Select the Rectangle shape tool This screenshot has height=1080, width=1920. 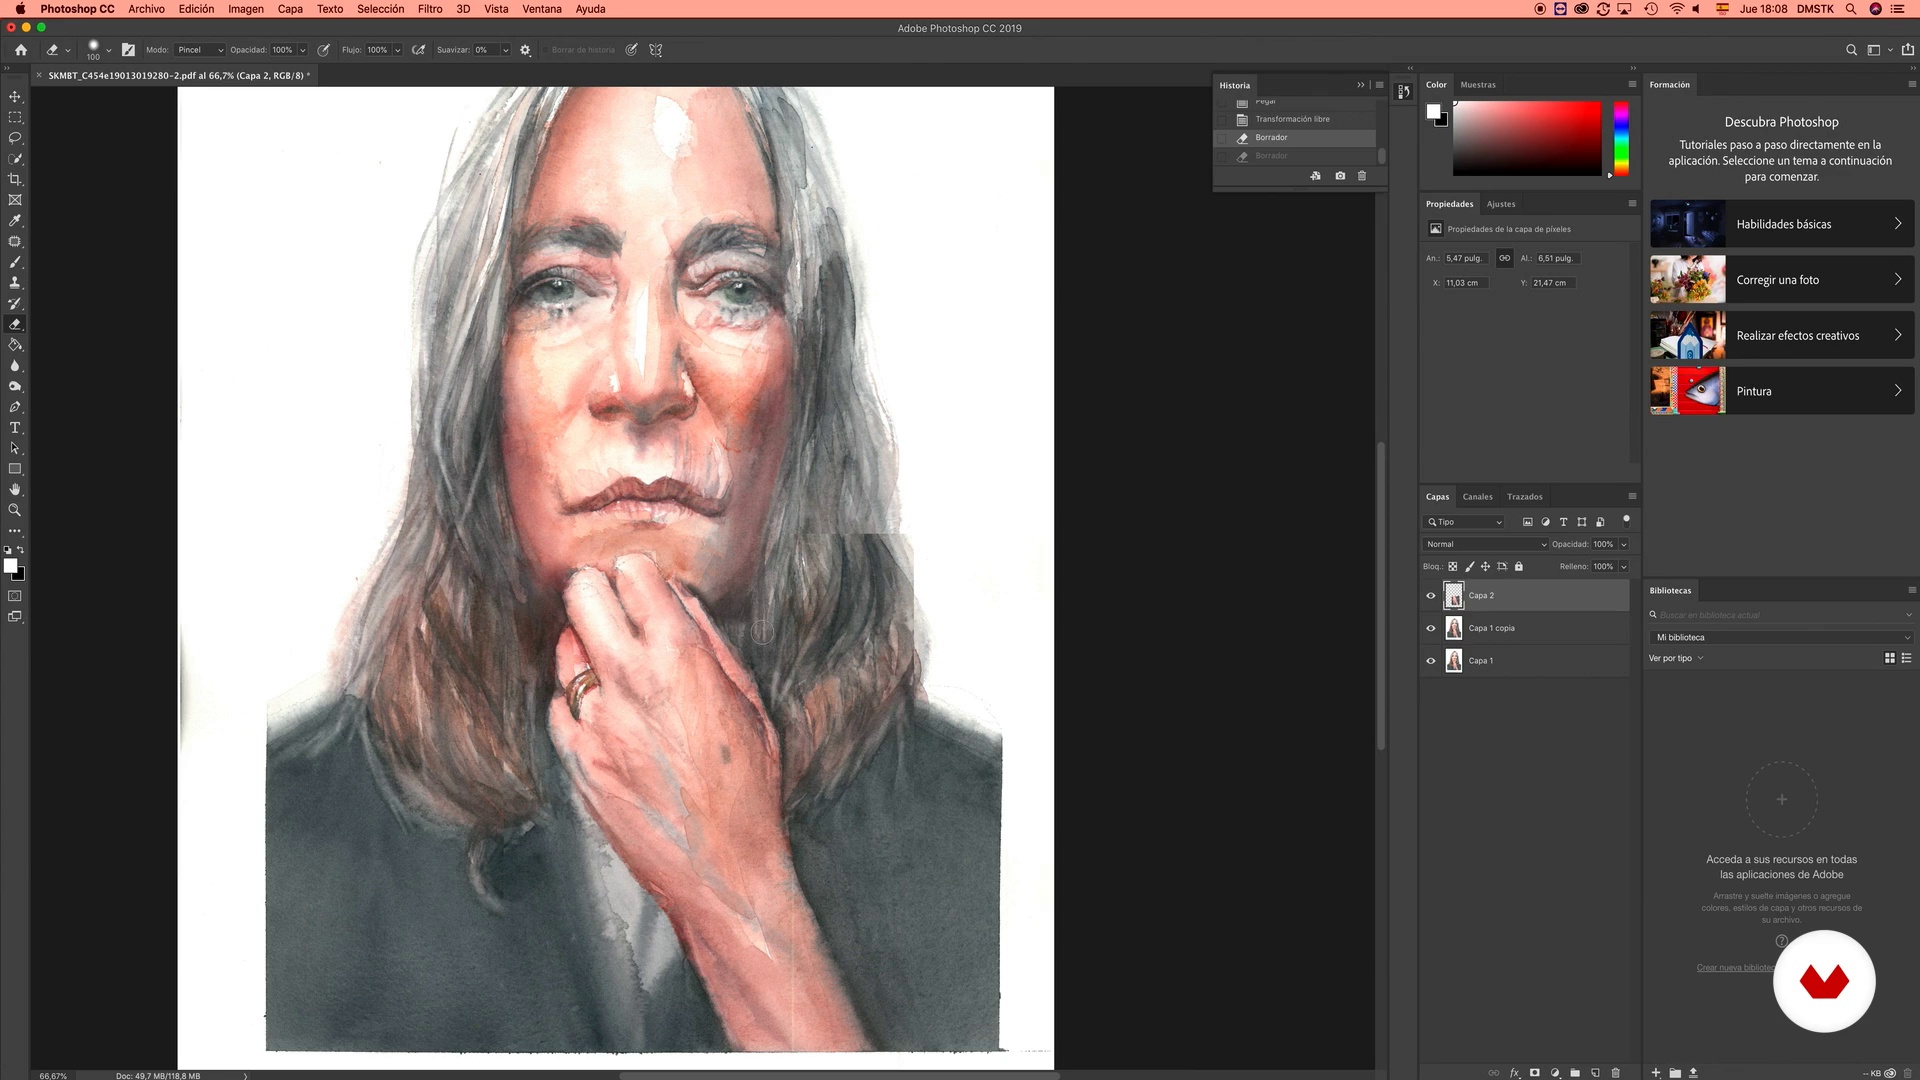(x=15, y=469)
